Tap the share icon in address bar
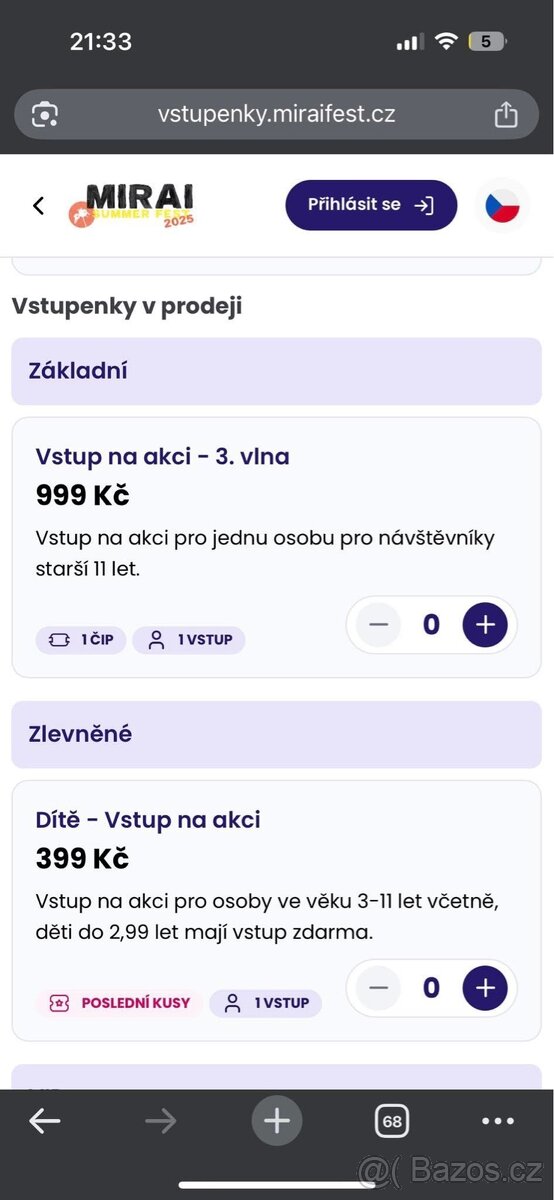This screenshot has height=1200, width=554. 506,114
